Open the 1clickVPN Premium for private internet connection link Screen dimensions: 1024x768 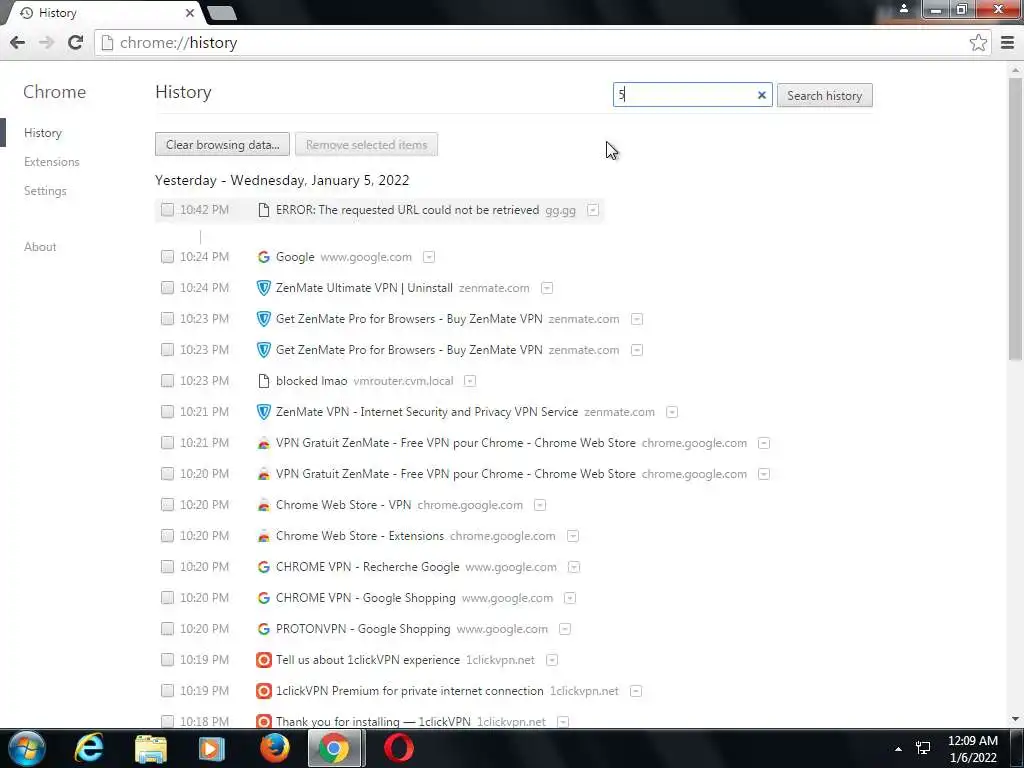[409, 691]
